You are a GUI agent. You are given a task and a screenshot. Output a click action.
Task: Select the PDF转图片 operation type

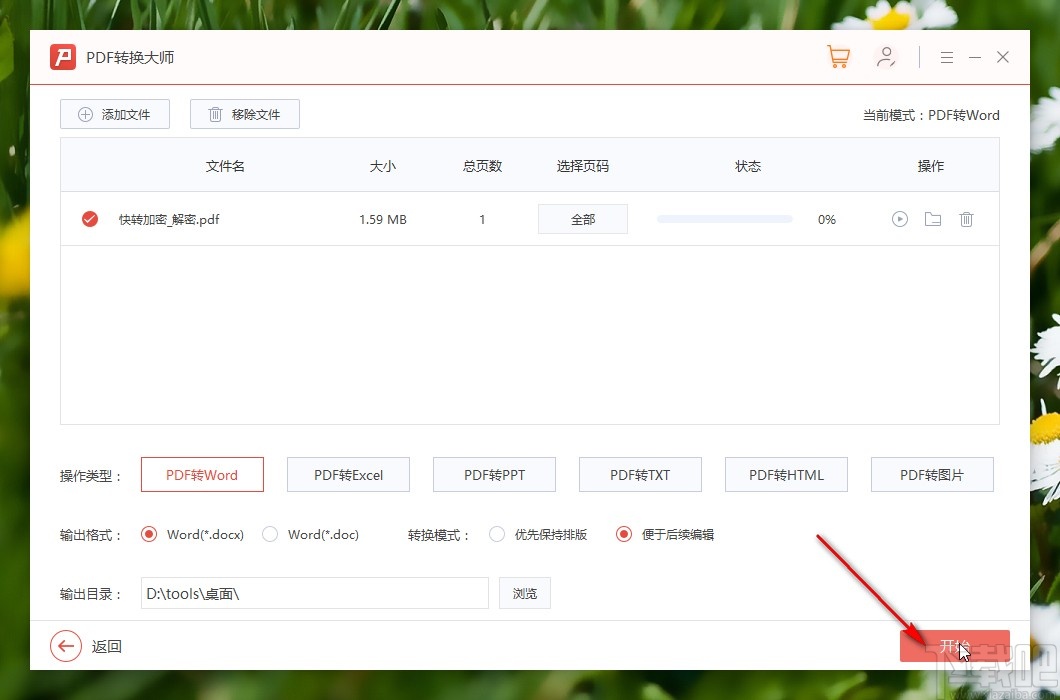tap(932, 475)
